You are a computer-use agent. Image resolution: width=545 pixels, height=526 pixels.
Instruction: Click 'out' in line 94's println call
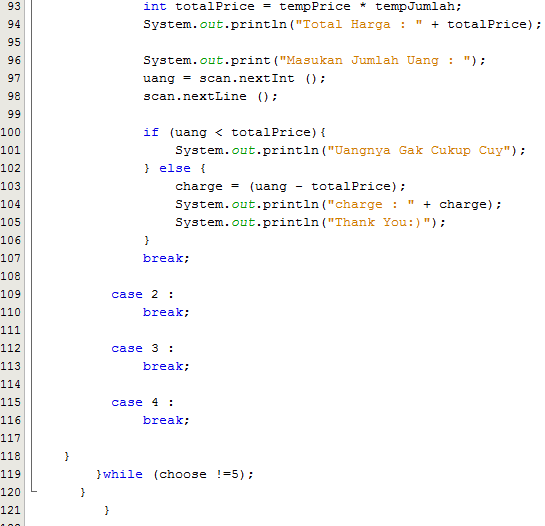(x=211, y=24)
